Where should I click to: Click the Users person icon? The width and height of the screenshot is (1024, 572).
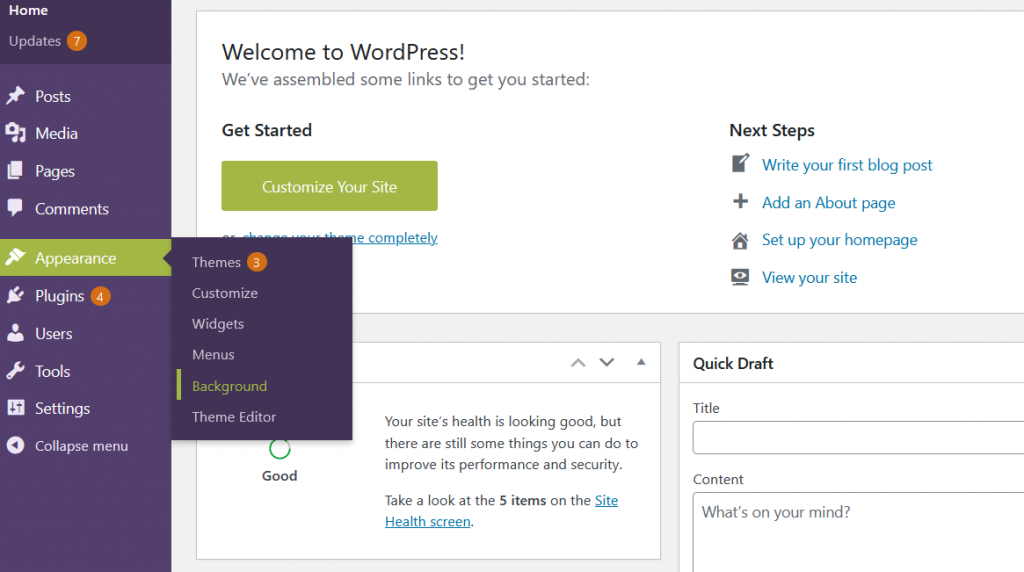click(15, 332)
